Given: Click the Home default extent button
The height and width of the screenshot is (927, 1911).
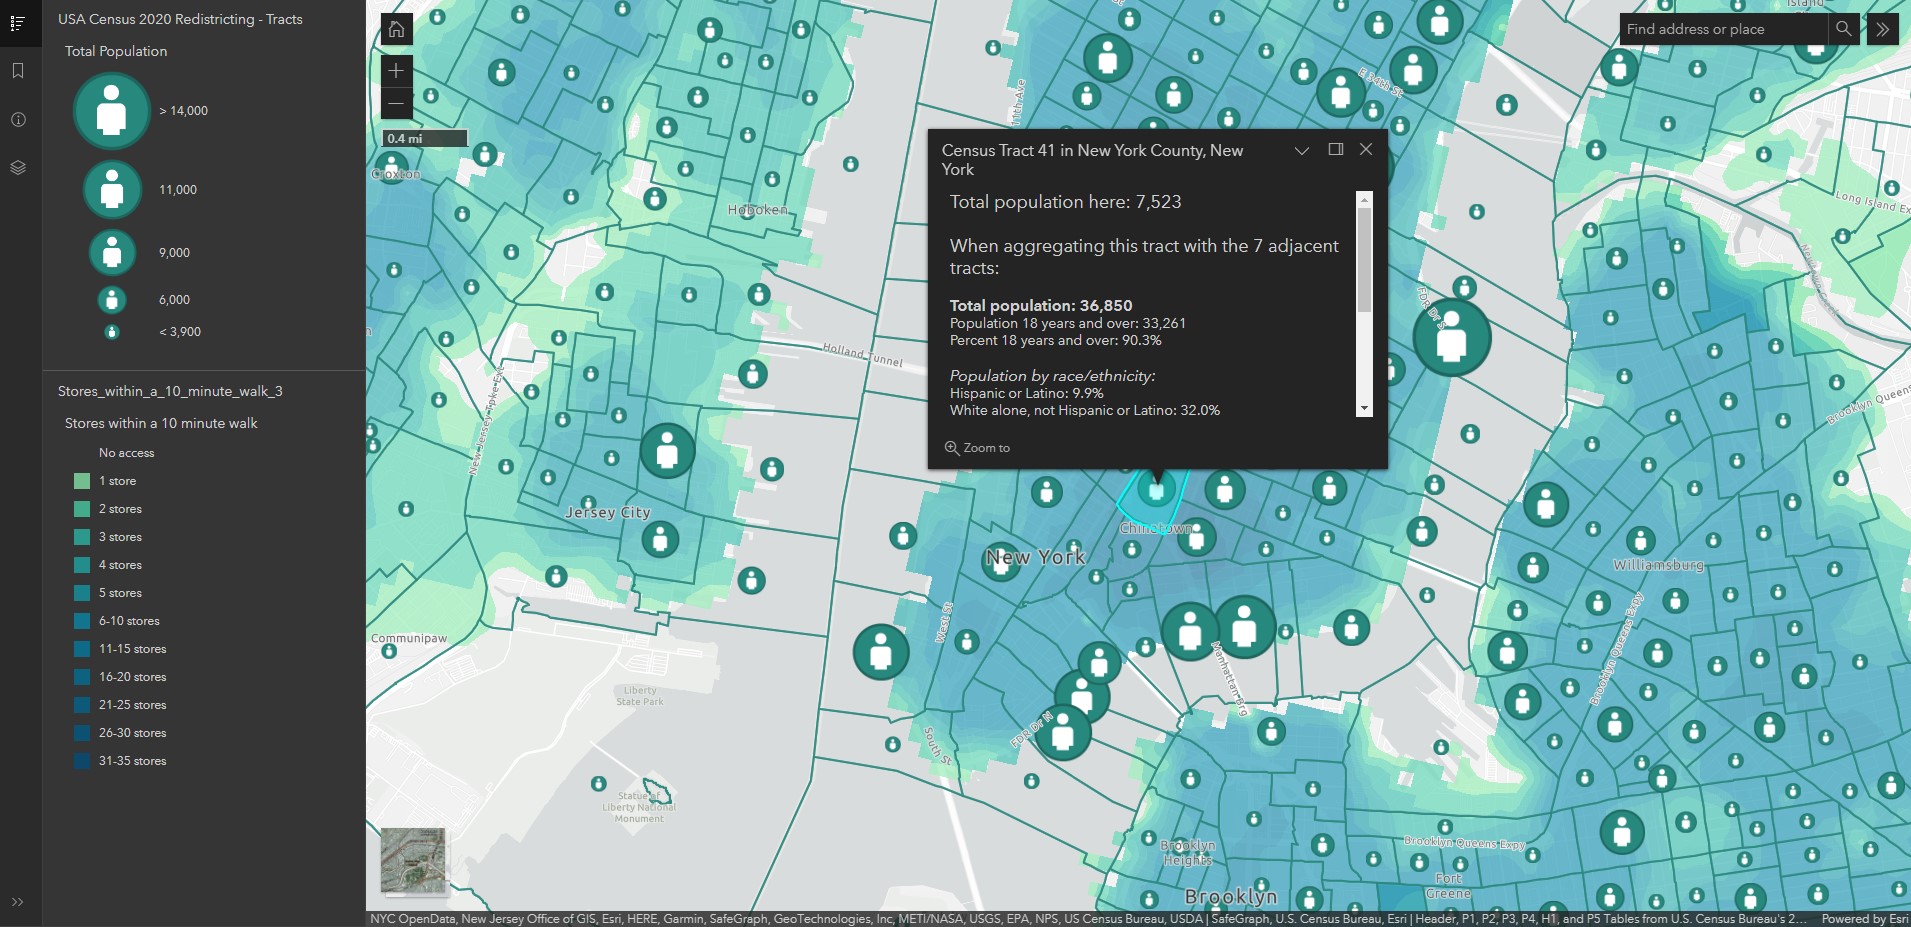Looking at the screenshot, I should 396,29.
